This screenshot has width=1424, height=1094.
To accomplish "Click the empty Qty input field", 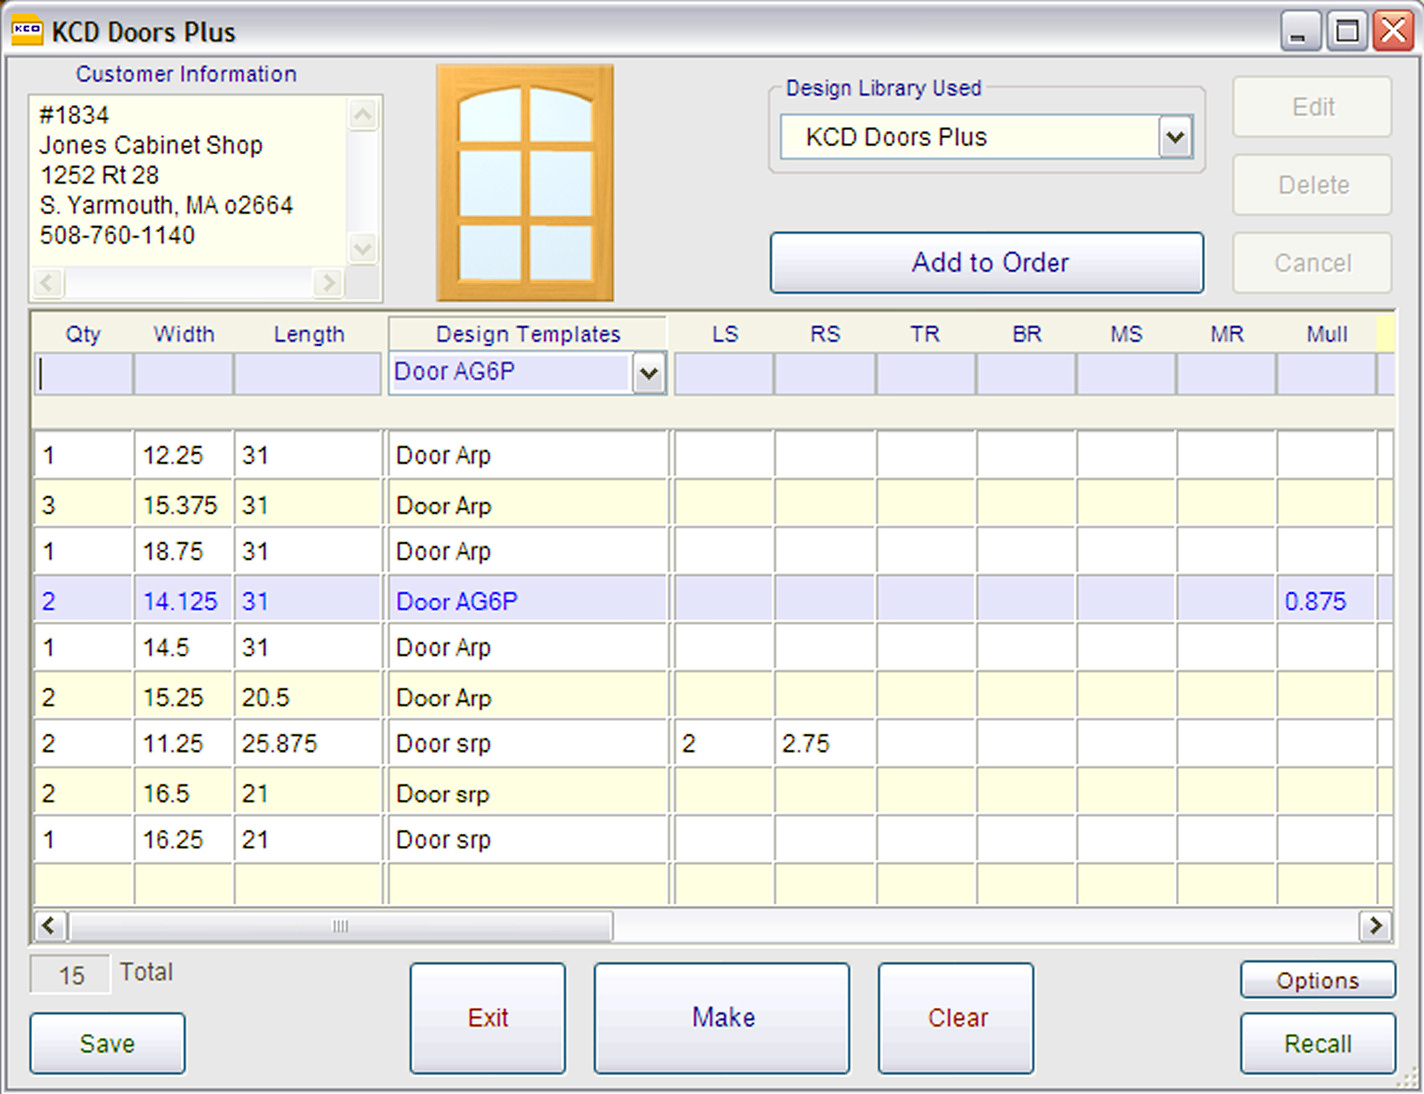I will click(x=82, y=373).
